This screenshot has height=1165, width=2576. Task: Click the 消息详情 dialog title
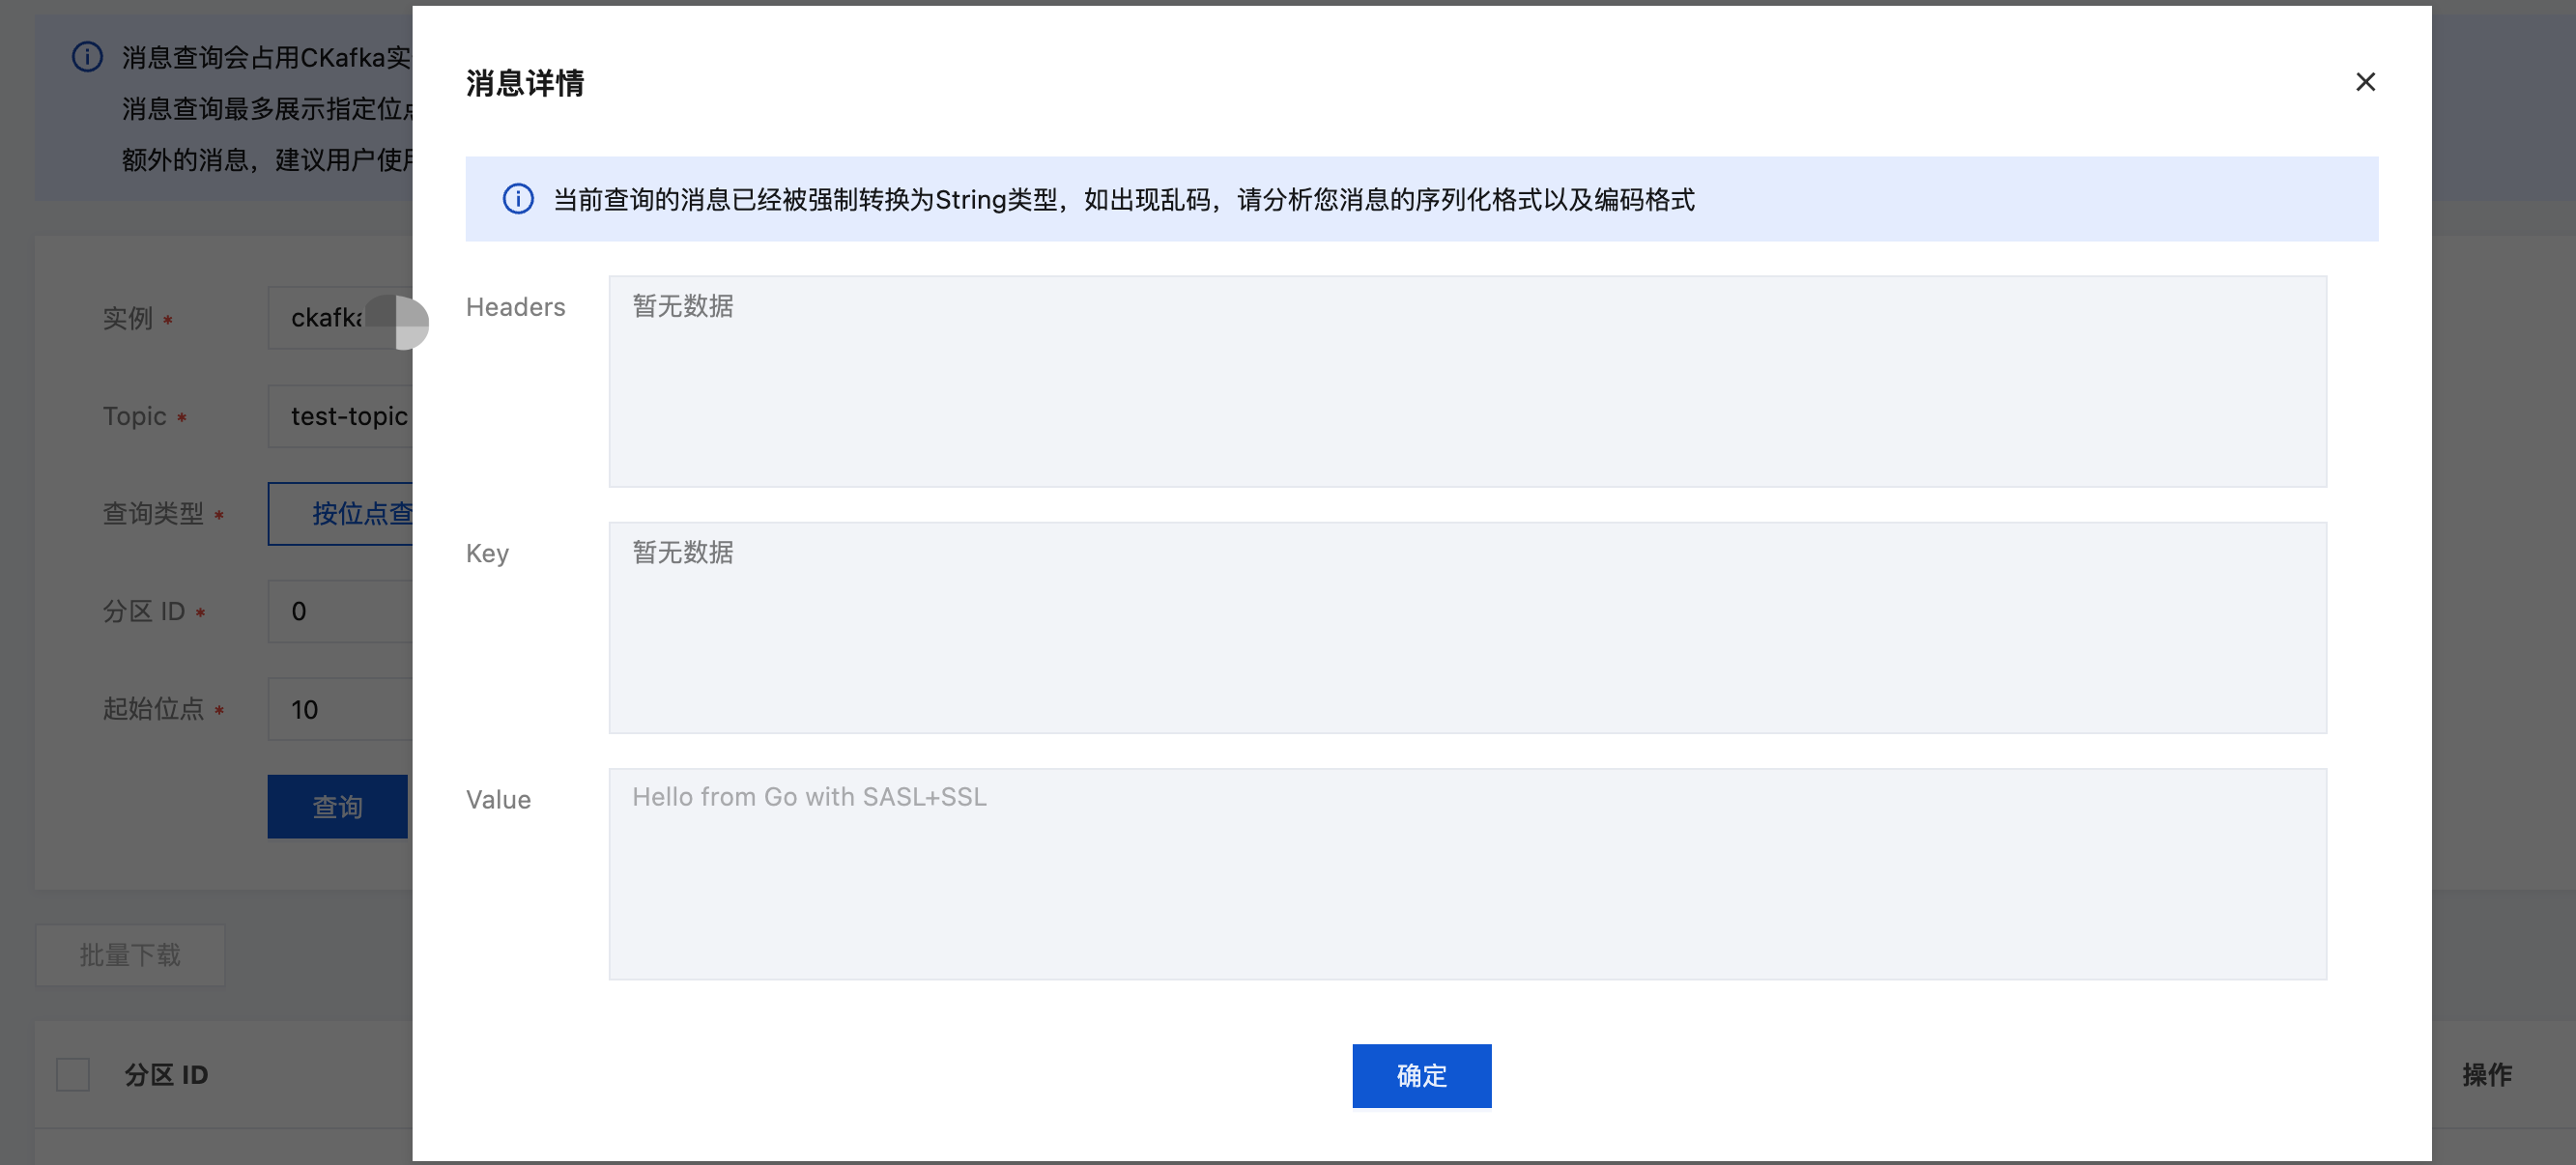tap(525, 83)
